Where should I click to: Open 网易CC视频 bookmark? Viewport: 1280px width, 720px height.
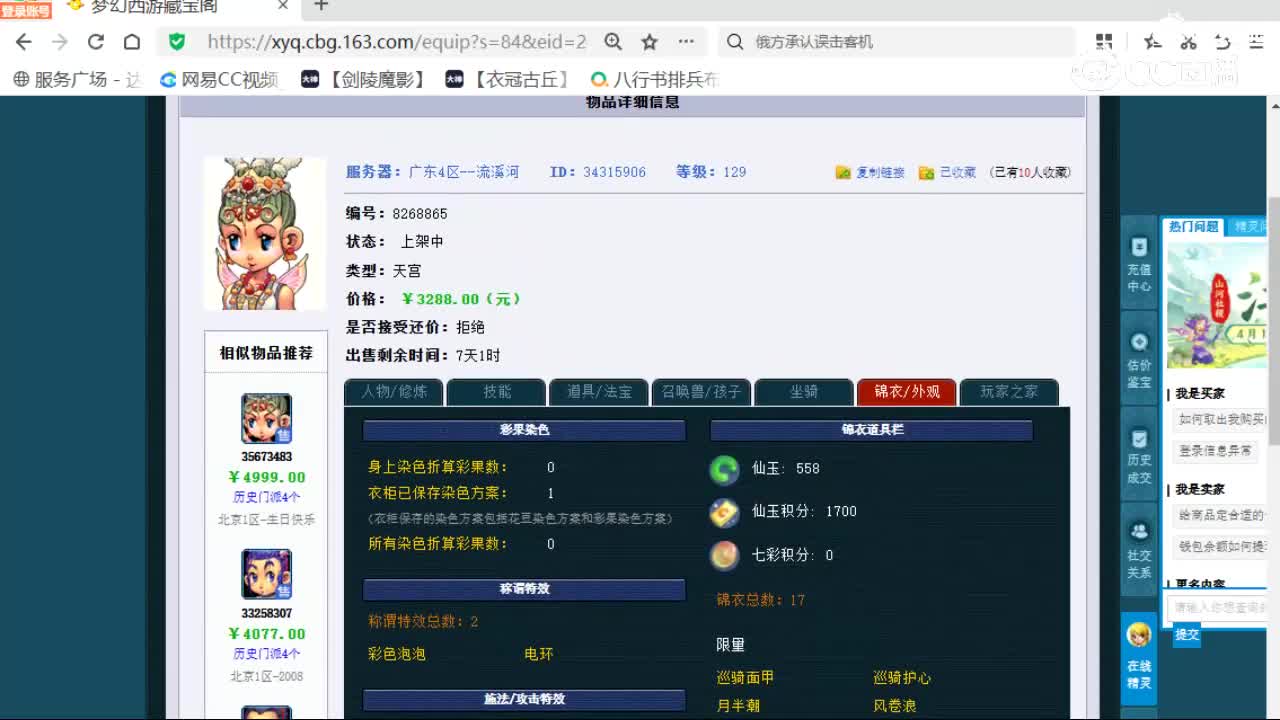[219, 79]
